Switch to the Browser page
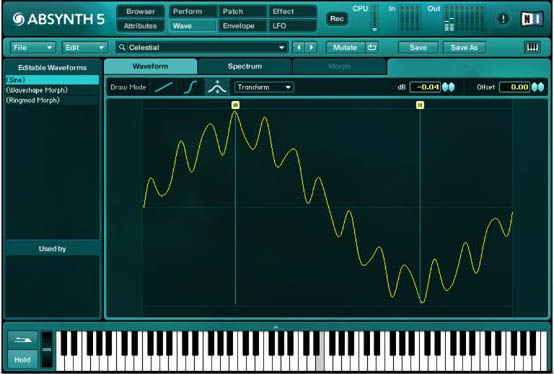The width and height of the screenshot is (554, 374). (140, 12)
